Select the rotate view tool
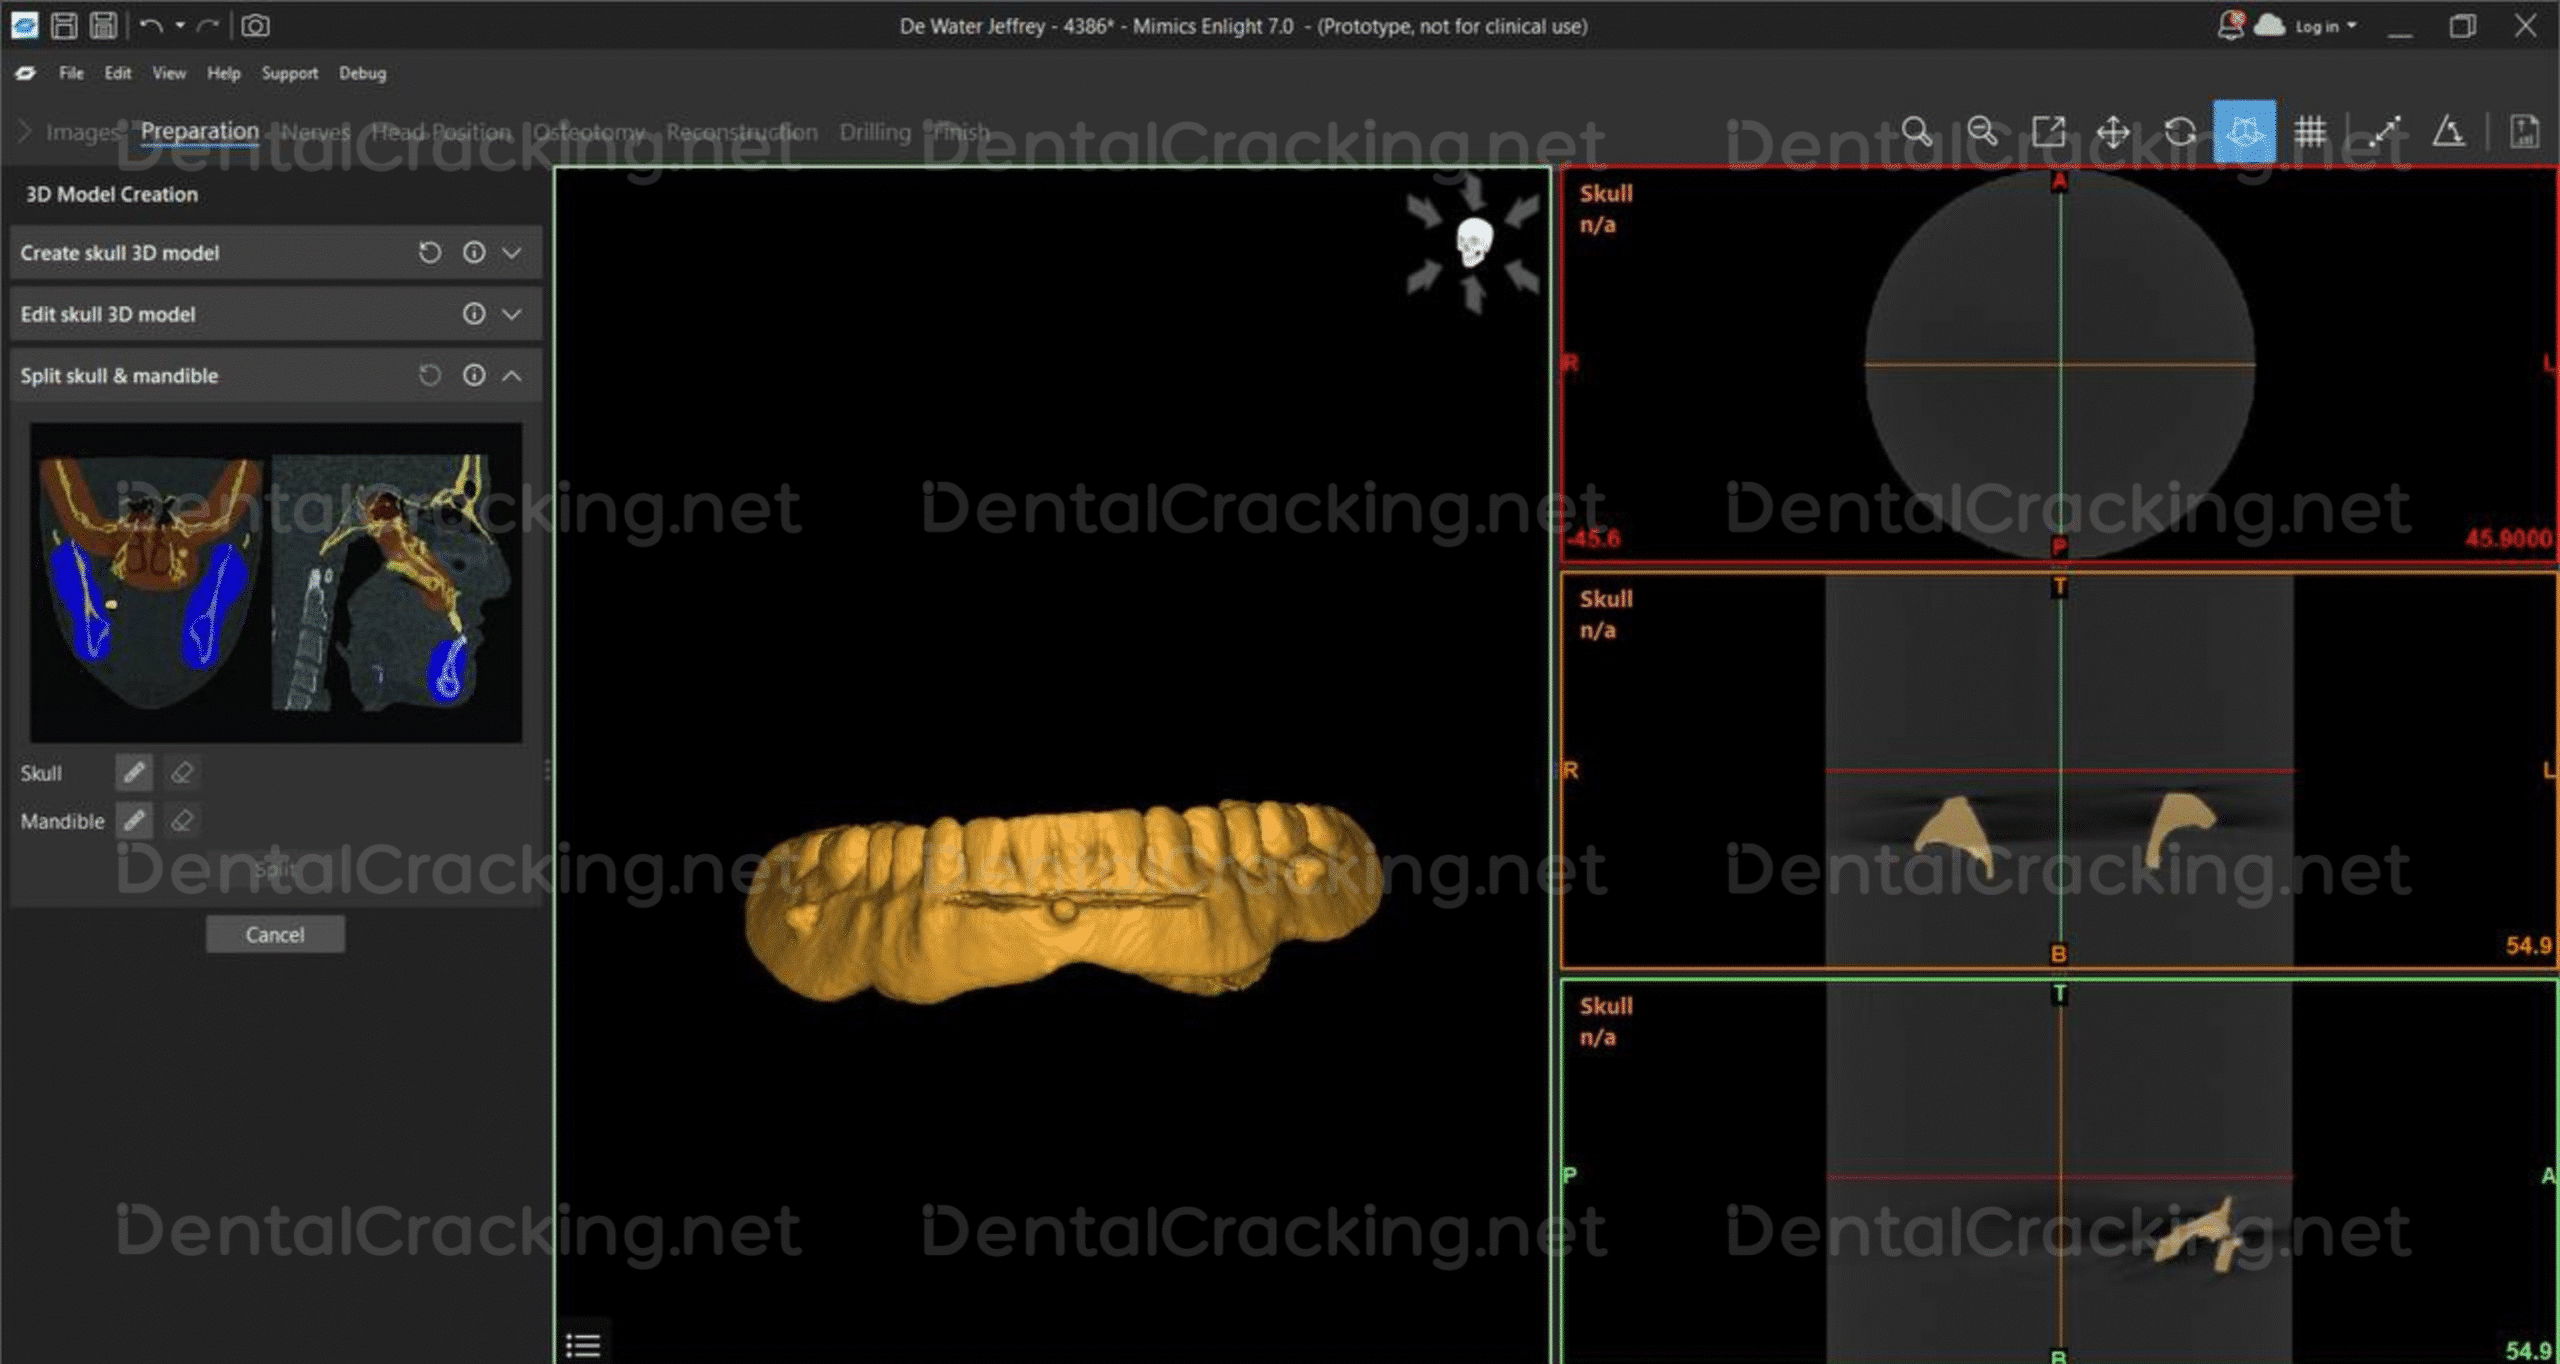This screenshot has height=1364, width=2560. tap(2179, 132)
